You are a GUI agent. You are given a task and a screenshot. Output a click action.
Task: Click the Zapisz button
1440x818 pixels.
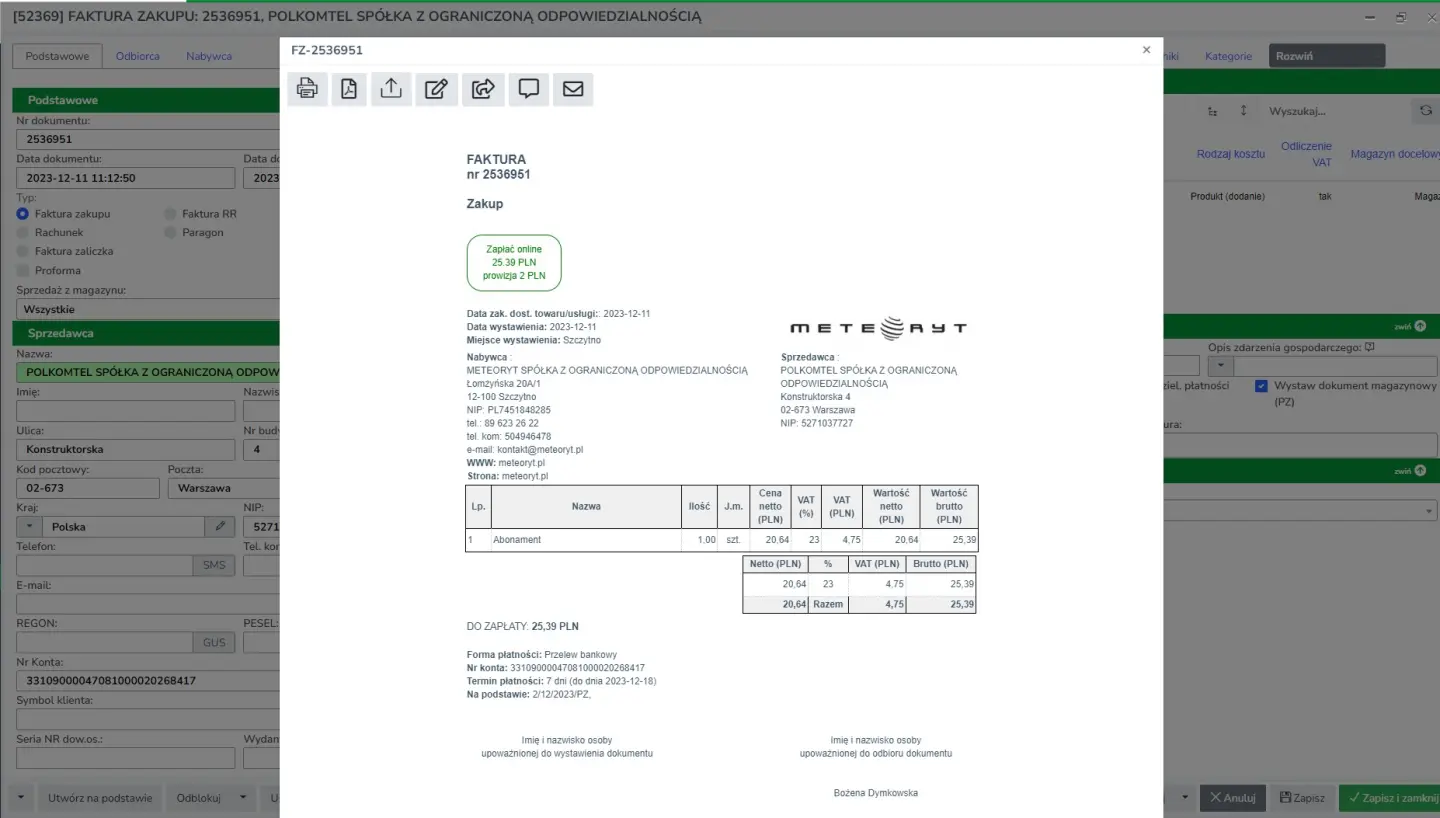point(1302,798)
